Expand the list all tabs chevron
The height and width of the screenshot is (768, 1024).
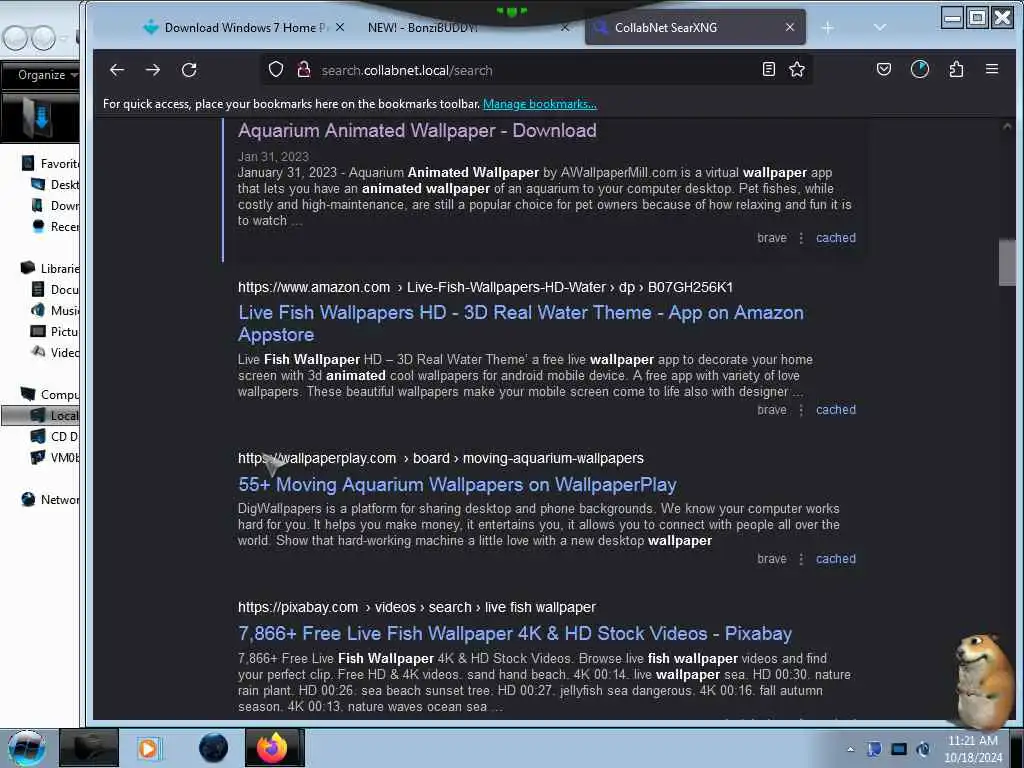click(x=880, y=27)
